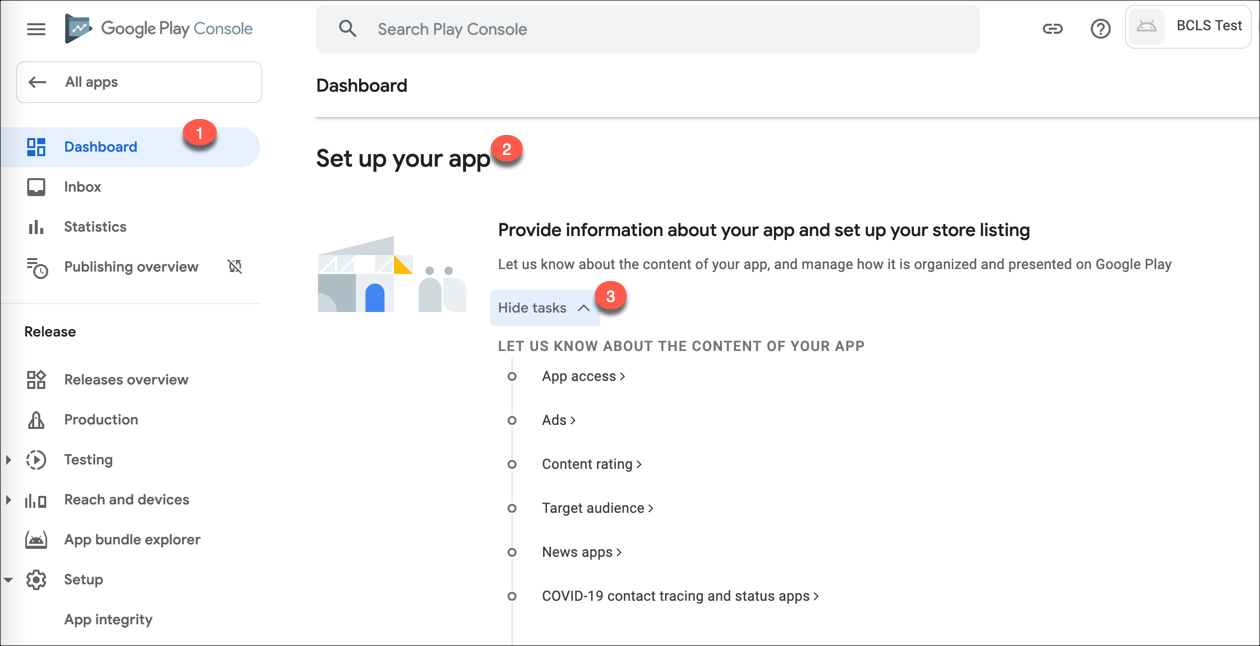
Task: Collapse the Setup section arrow
Action: coord(9,580)
